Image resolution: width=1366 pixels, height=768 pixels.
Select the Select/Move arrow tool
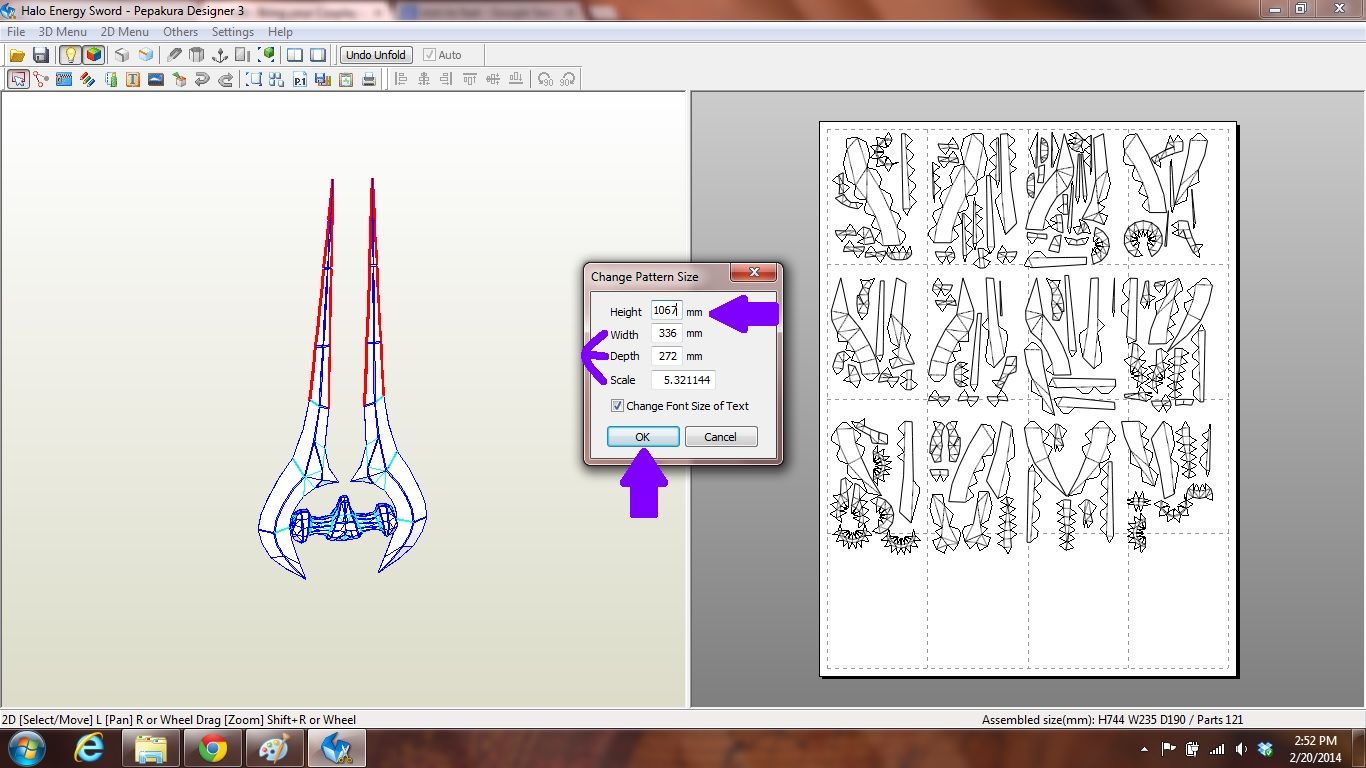coord(18,79)
